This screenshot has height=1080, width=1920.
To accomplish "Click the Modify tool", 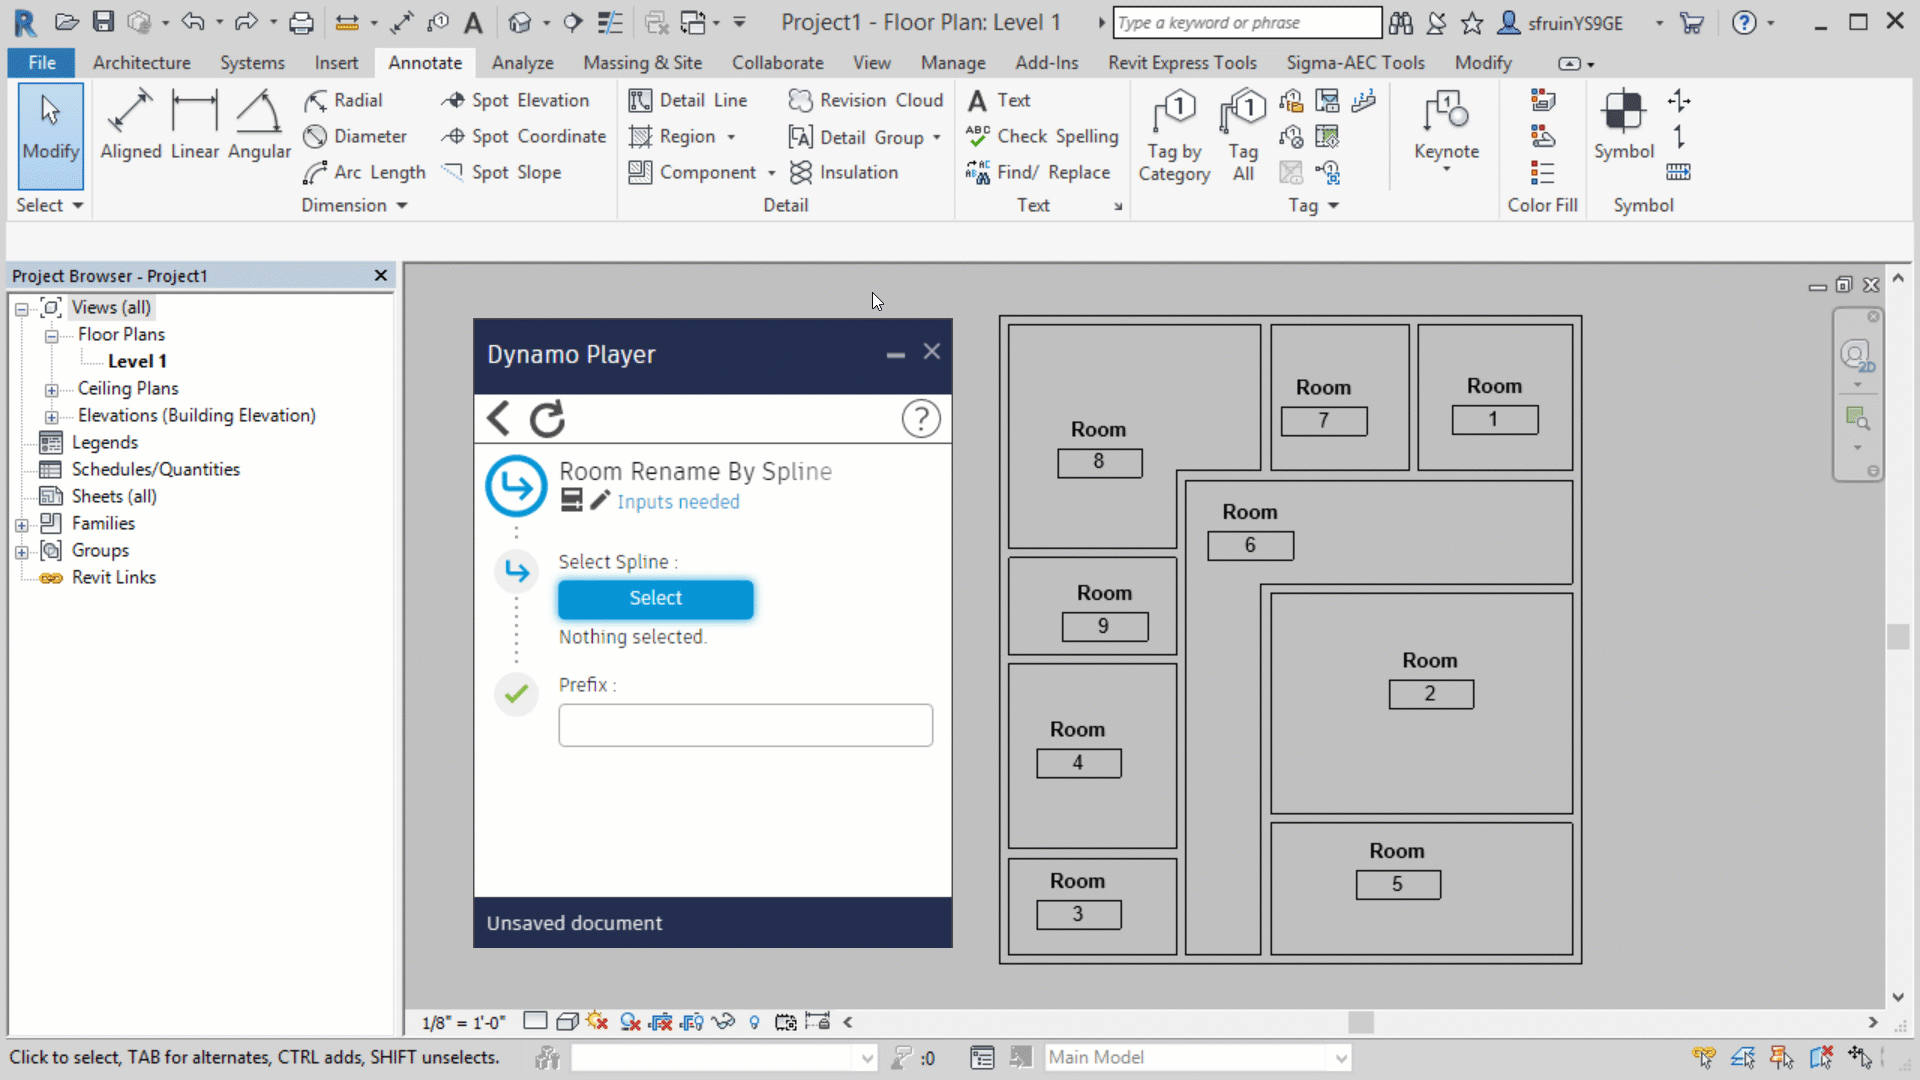I will tap(50, 135).
